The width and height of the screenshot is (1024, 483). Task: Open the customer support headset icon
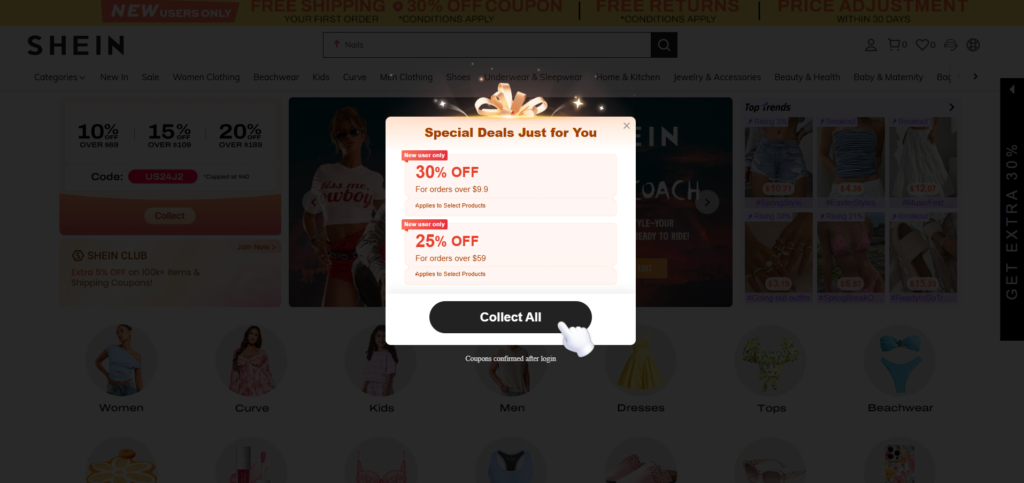(x=951, y=45)
